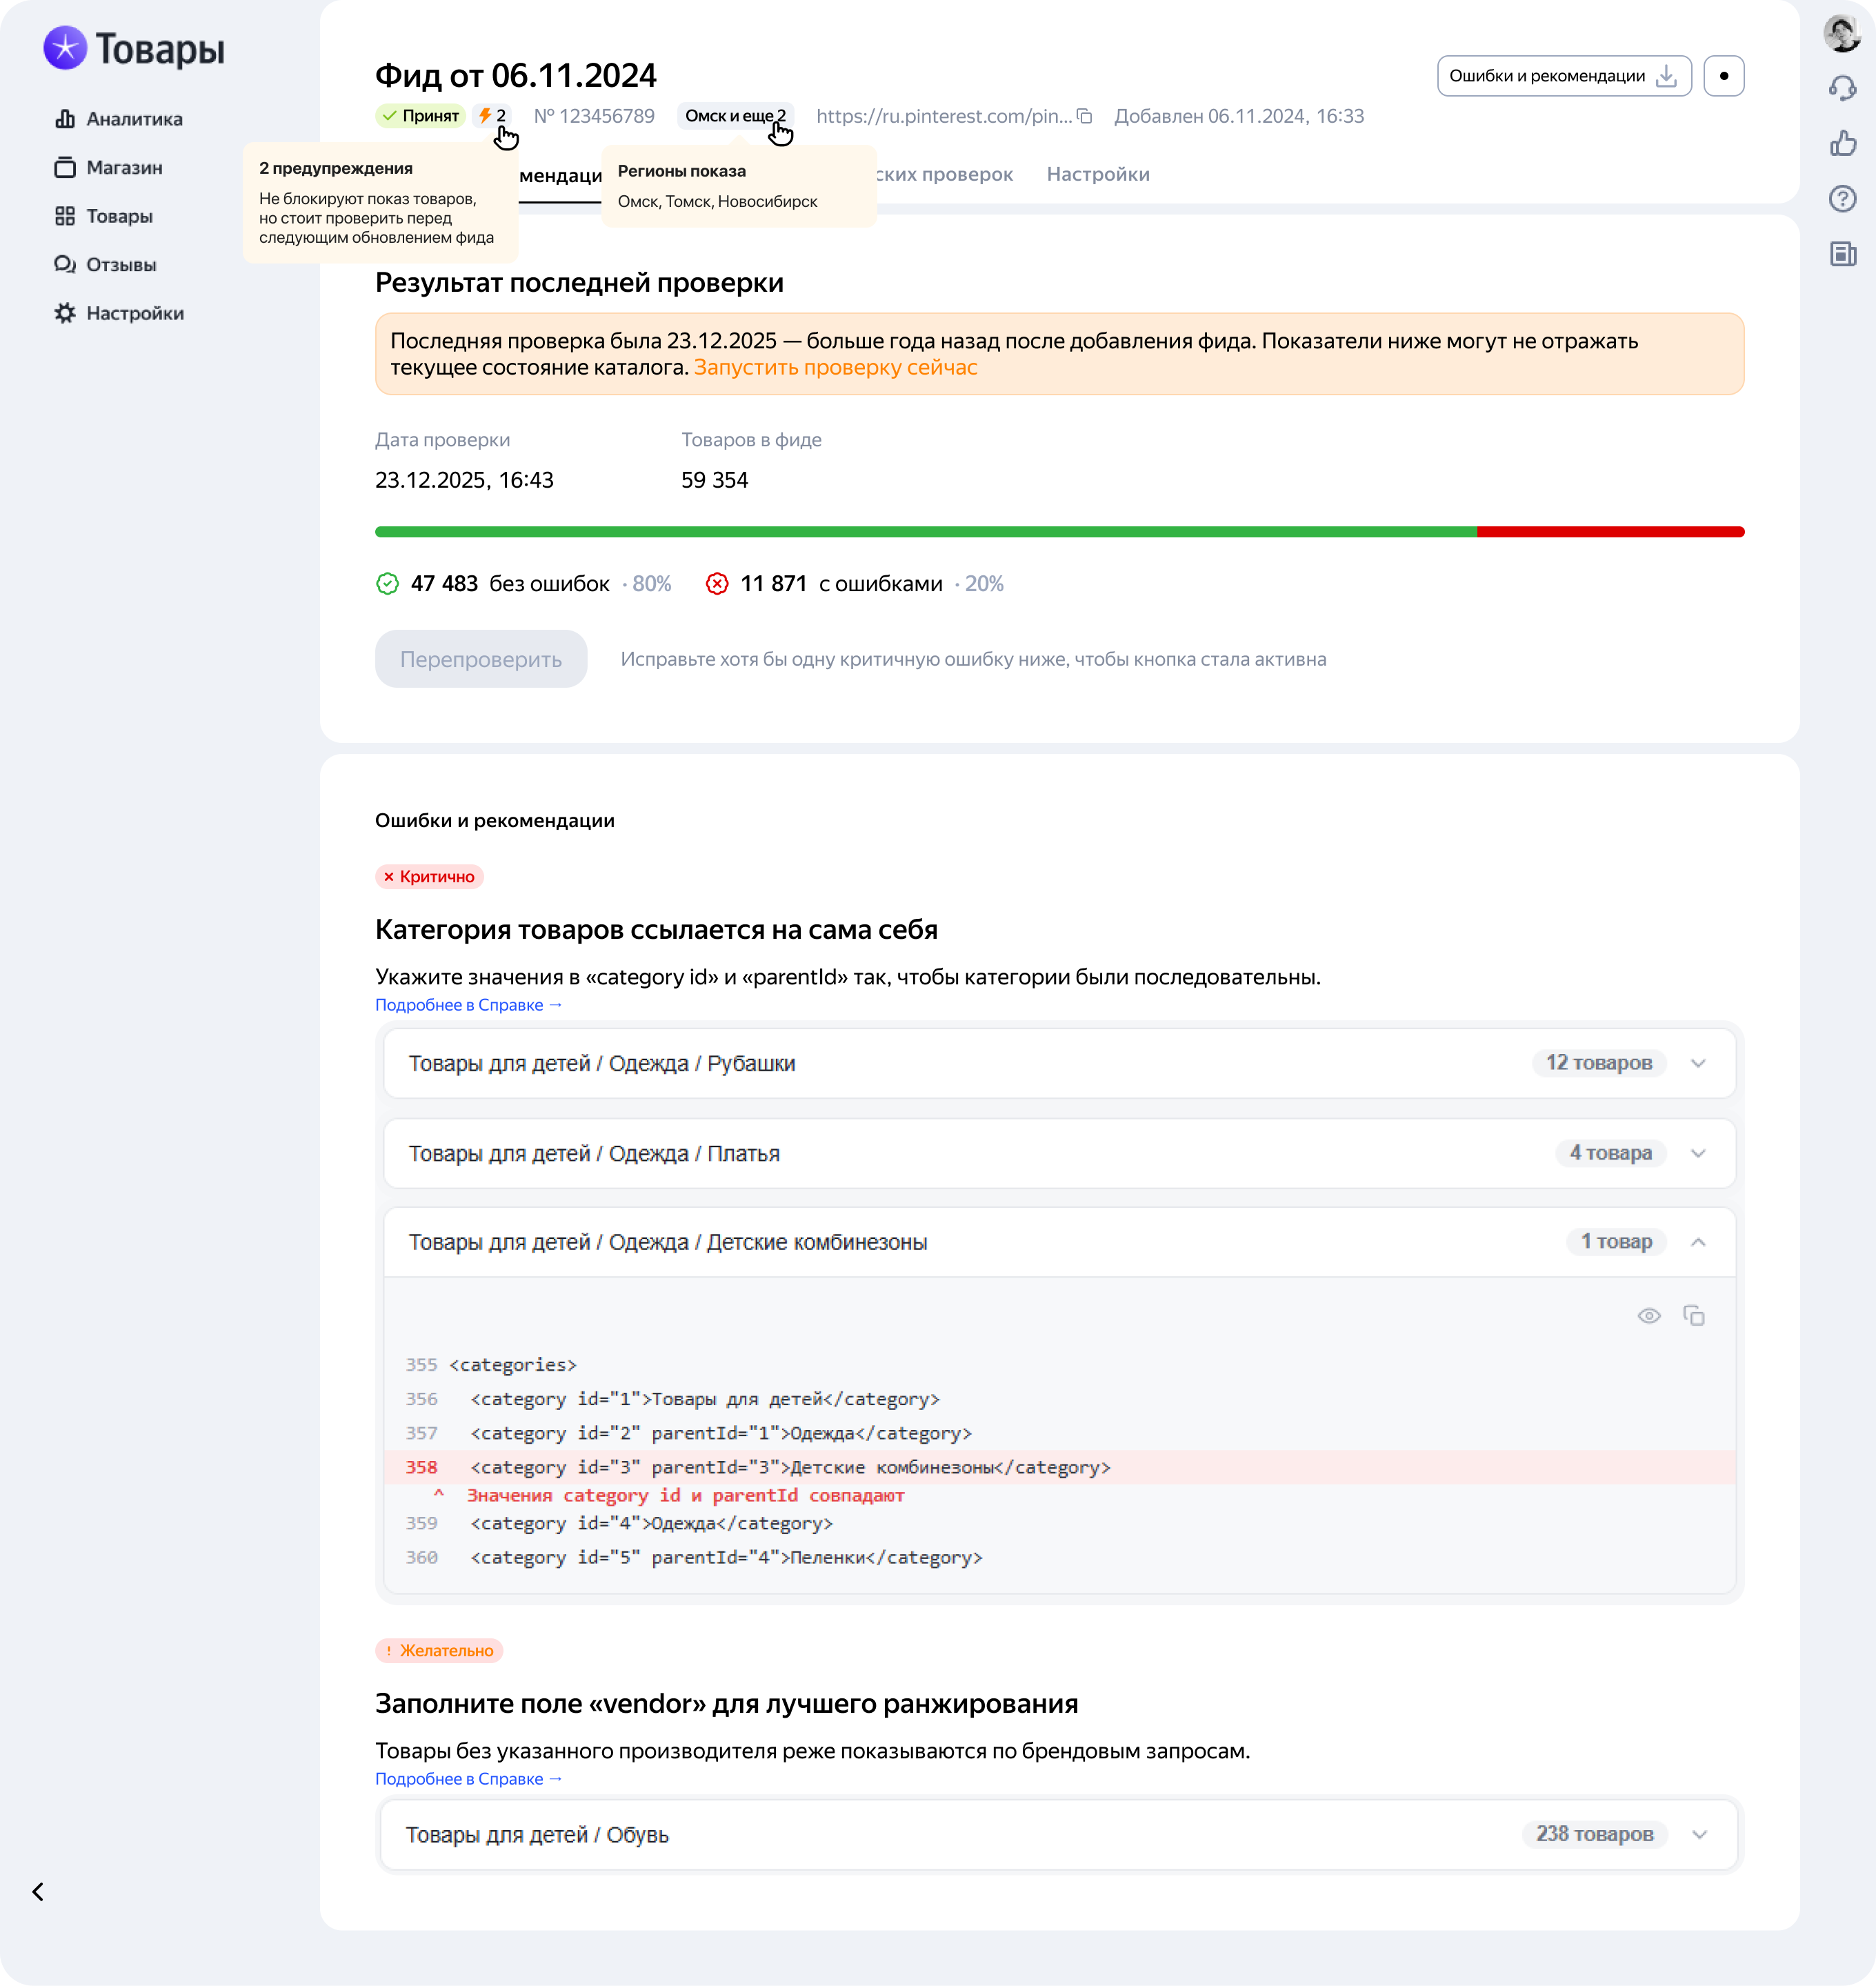Open Настройки gear in the sidebar
Screen dimensions: 1876x1986
(x=119, y=313)
